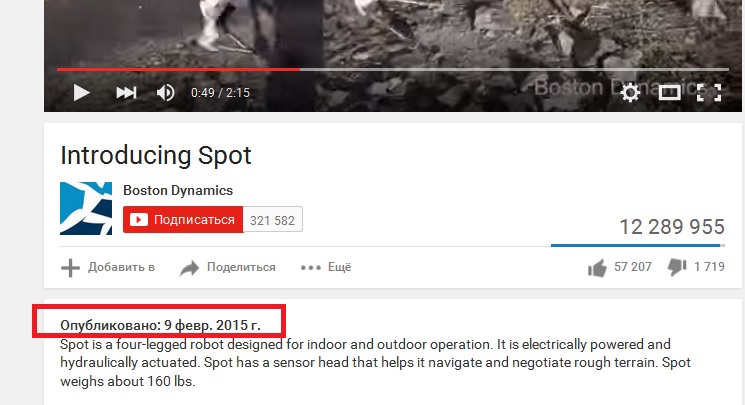Click the 0:49 / 2:15 time display

click(220, 93)
